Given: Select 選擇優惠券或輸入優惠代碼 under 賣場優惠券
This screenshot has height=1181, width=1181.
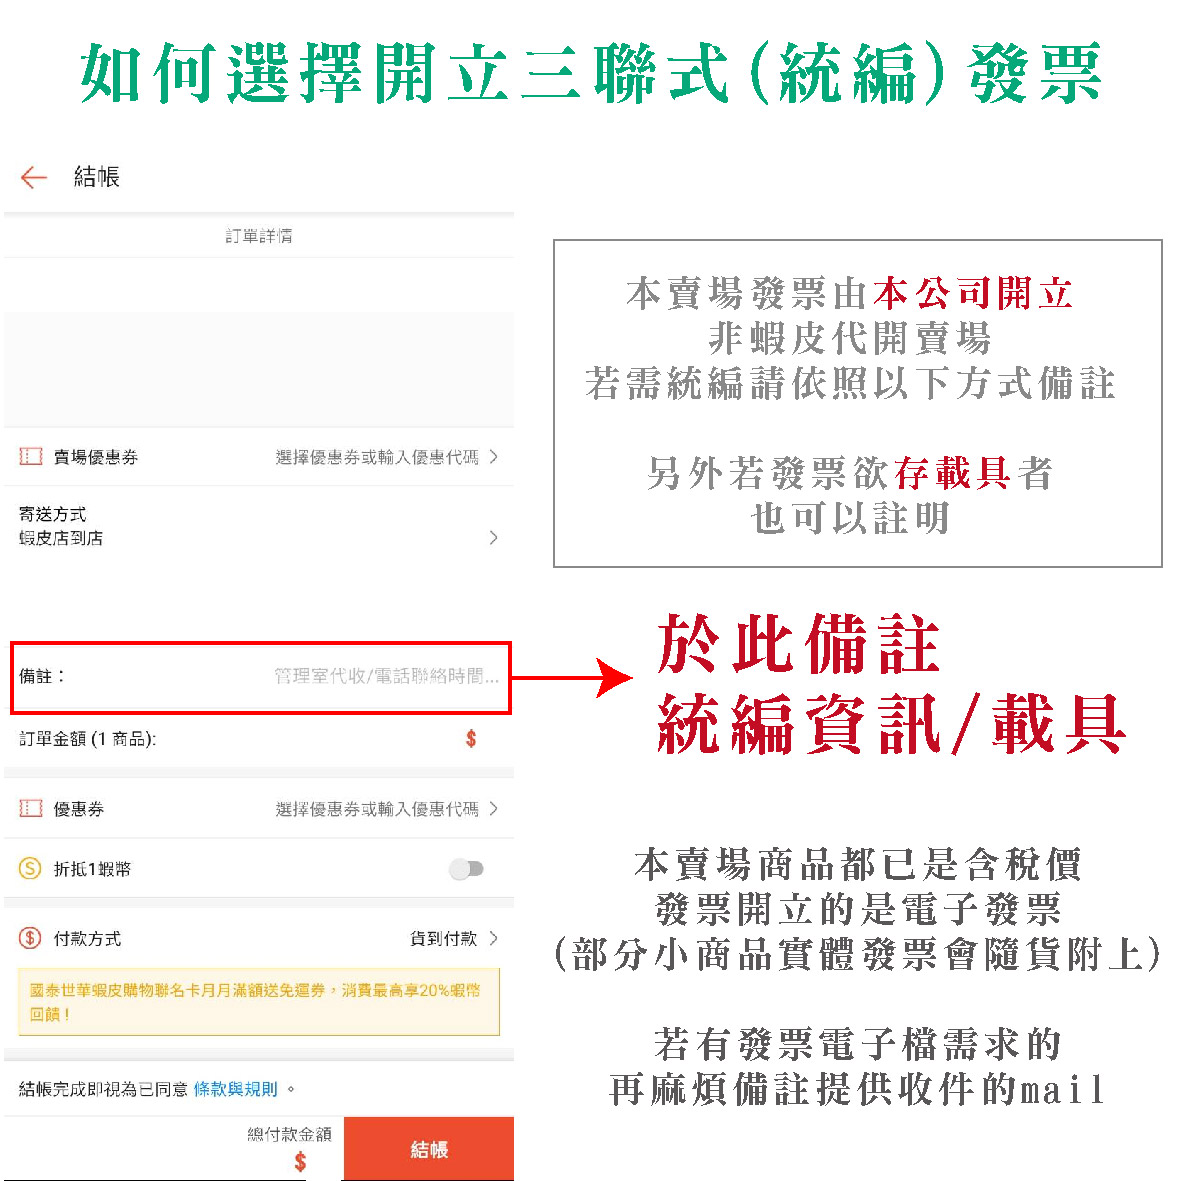Looking at the screenshot, I should click(x=378, y=457).
